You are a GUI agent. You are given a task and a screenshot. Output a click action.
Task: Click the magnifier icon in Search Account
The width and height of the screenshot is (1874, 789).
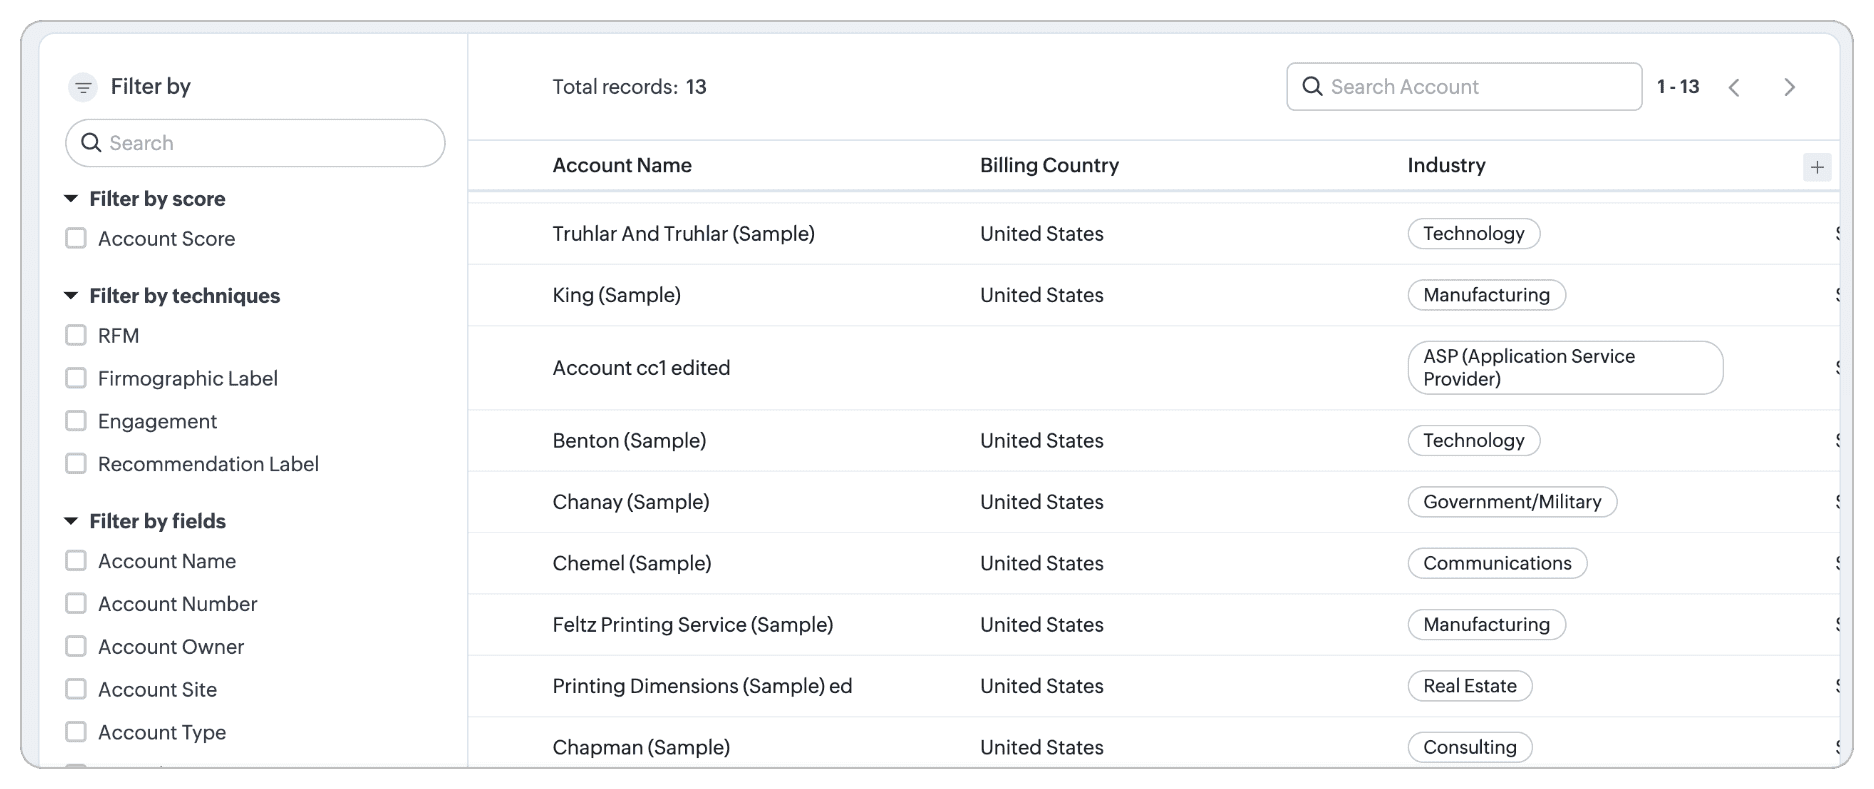(1312, 87)
